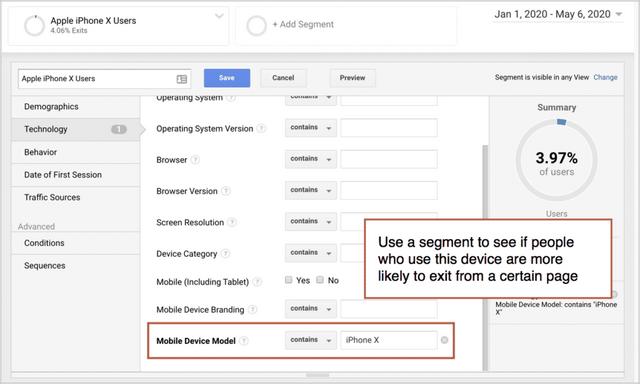Click the Mobile Device Model text field
Image resolution: width=640 pixels, height=384 pixels.
(x=389, y=340)
